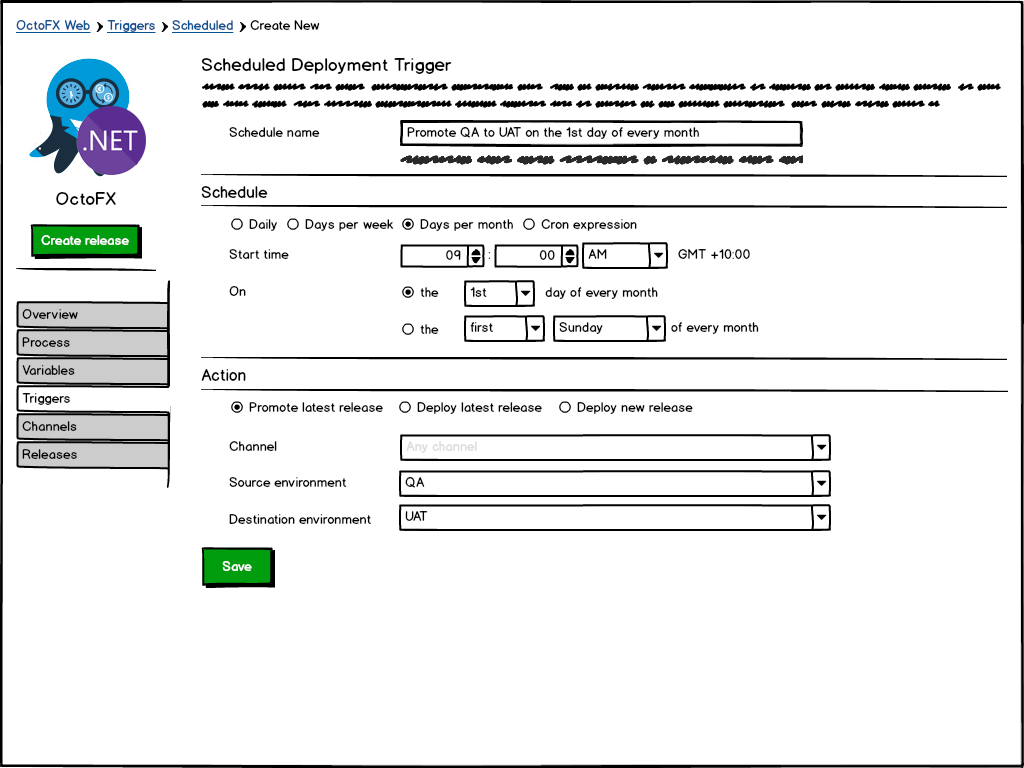Follow the Triggers breadcrumb link

pyautogui.click(x=131, y=26)
